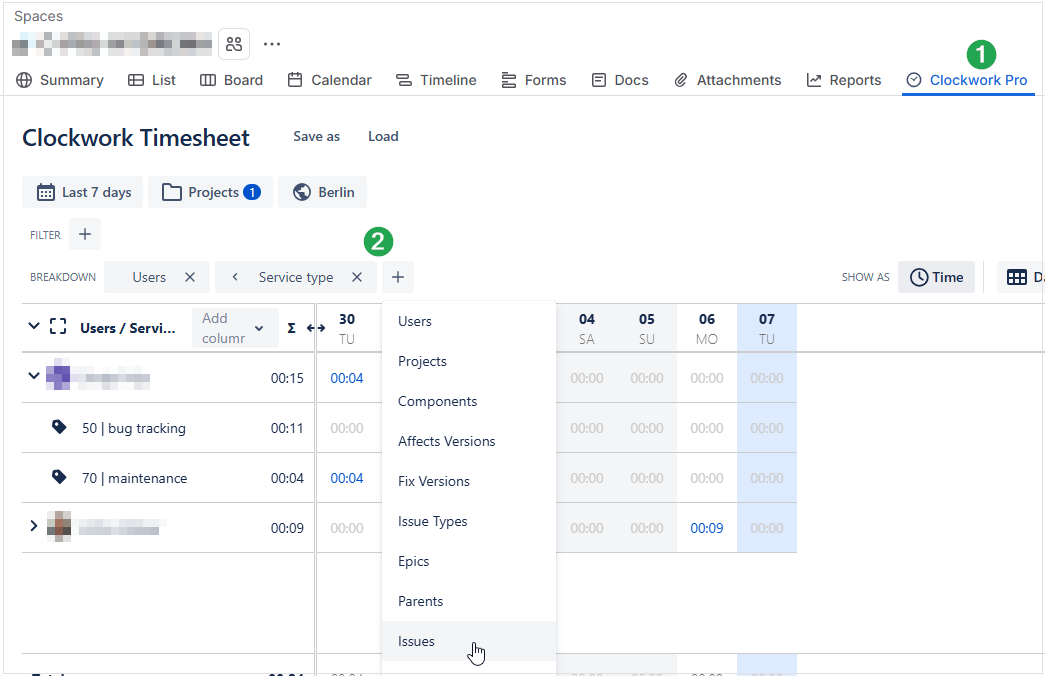Click Save as for the timesheet
The height and width of the screenshot is (676, 1045).
pyautogui.click(x=317, y=137)
